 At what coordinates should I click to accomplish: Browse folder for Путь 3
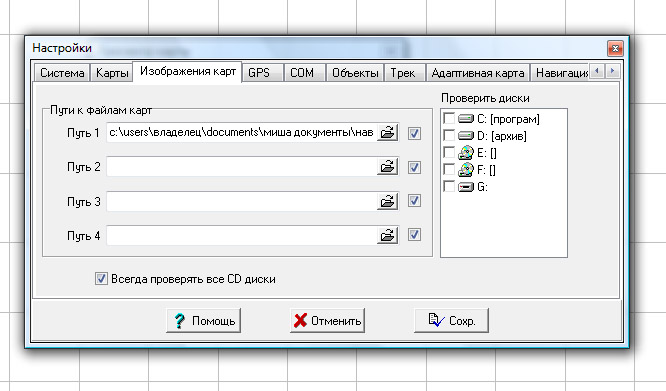387,201
